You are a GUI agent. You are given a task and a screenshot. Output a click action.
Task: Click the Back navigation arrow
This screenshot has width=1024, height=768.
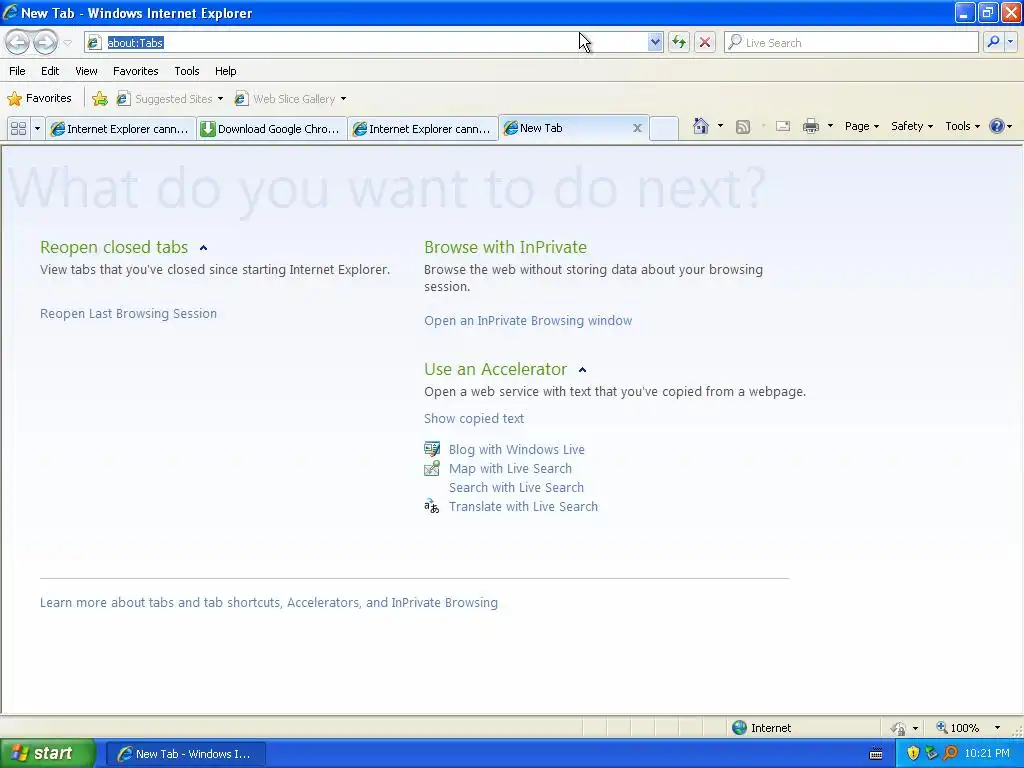point(18,42)
